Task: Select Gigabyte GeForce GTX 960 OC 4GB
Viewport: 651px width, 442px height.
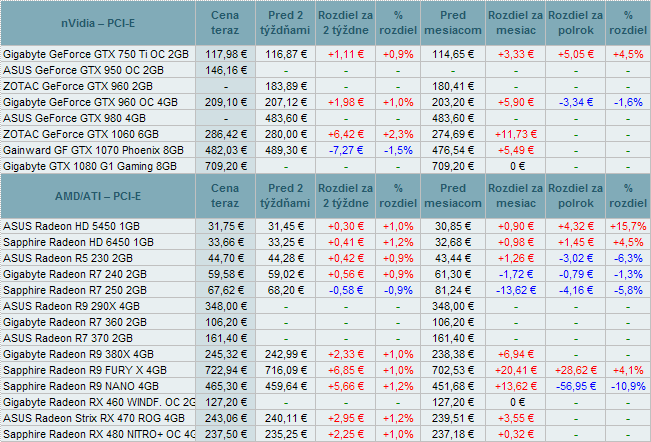Action: click(91, 102)
